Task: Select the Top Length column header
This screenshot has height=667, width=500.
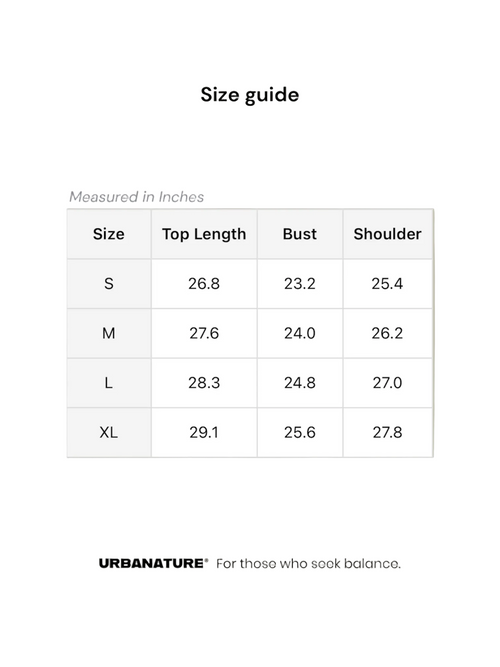Action: pyautogui.click(x=204, y=234)
